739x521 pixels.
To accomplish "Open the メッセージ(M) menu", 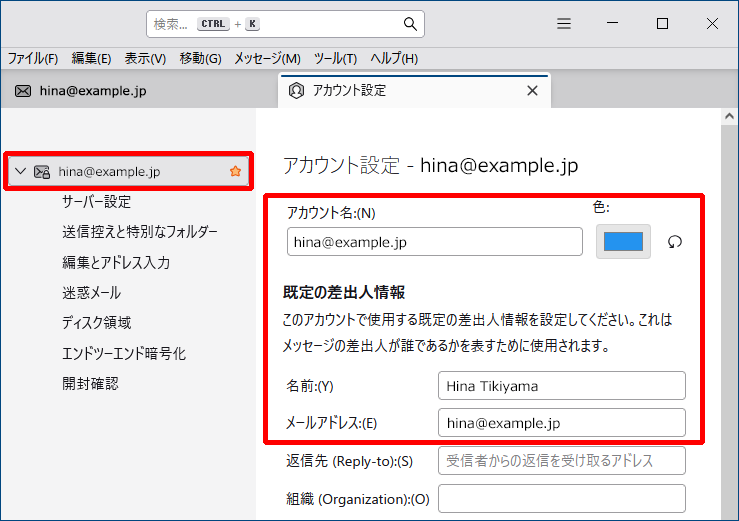I will pyautogui.click(x=267, y=58).
